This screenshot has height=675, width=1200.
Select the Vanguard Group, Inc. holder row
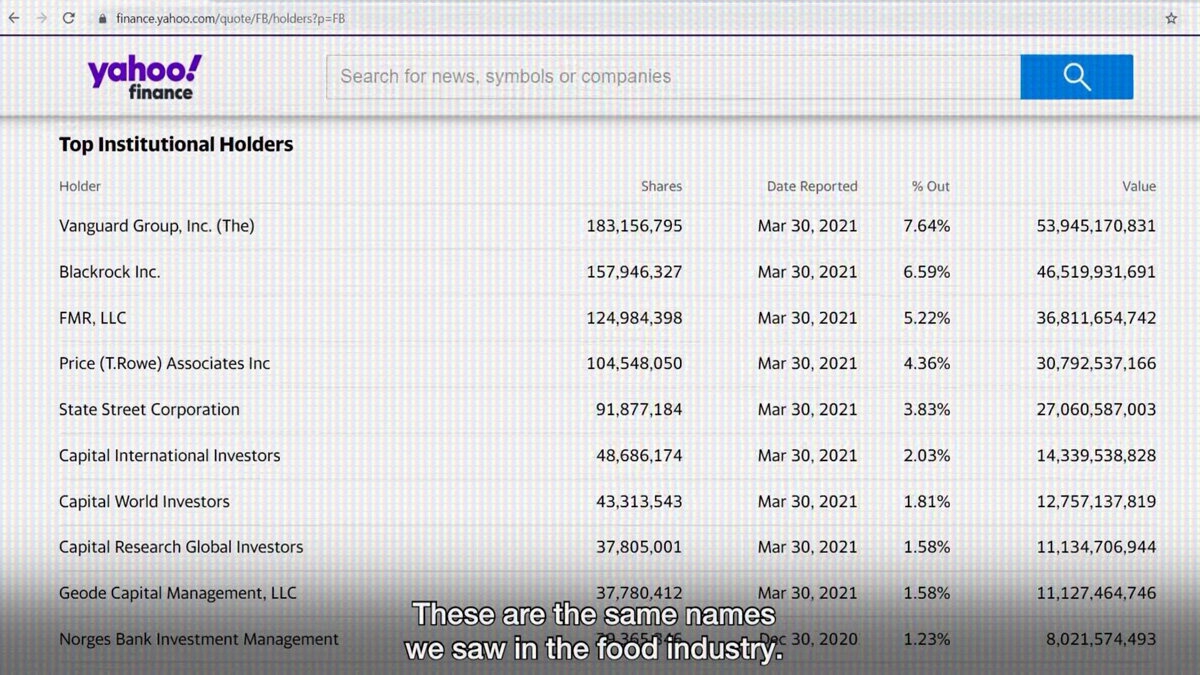tap(157, 226)
